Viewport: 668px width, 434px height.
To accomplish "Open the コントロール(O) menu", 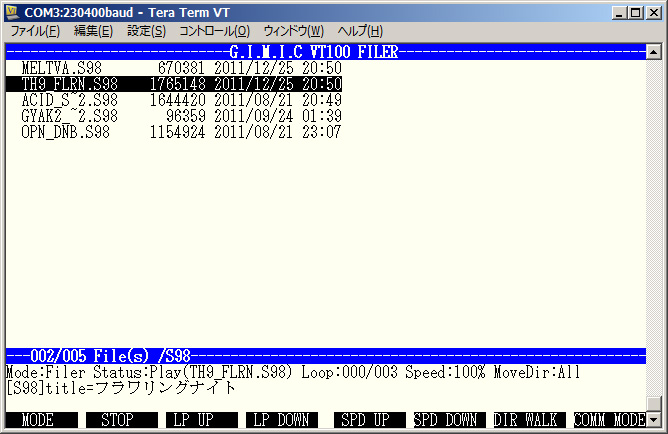I will pyautogui.click(x=214, y=31).
